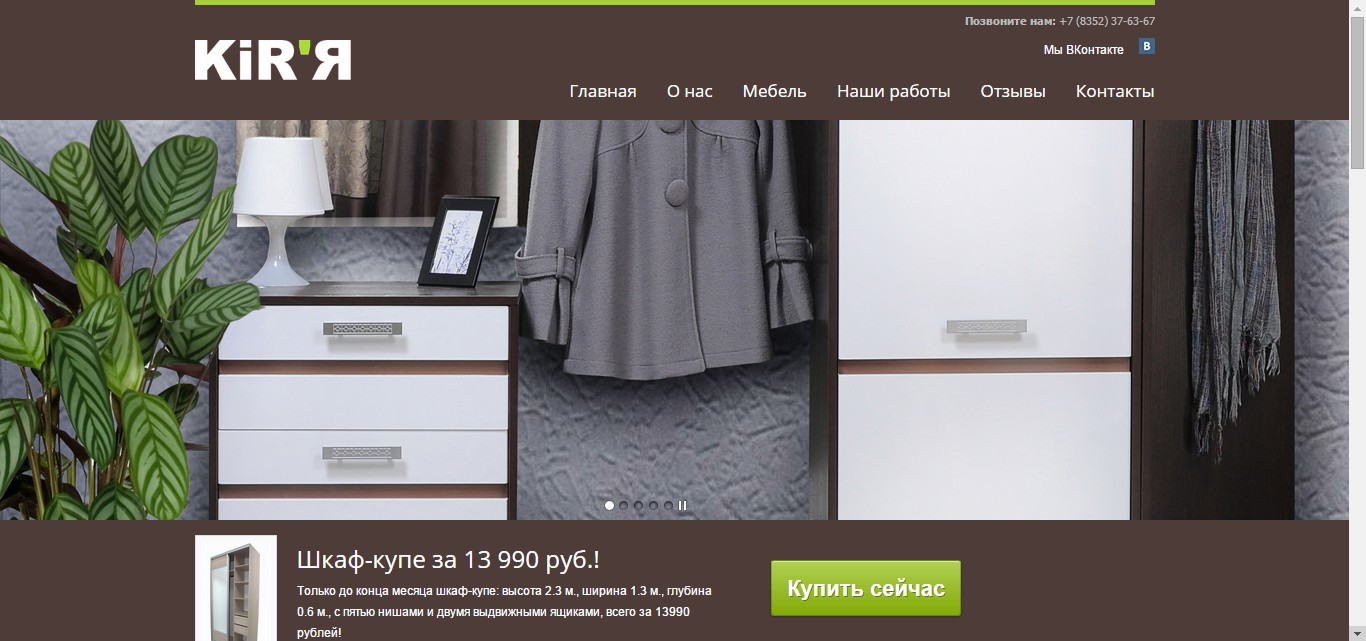Open the VKontakte icon link
Viewport: 1366px width, 641px height.
tap(1147, 46)
